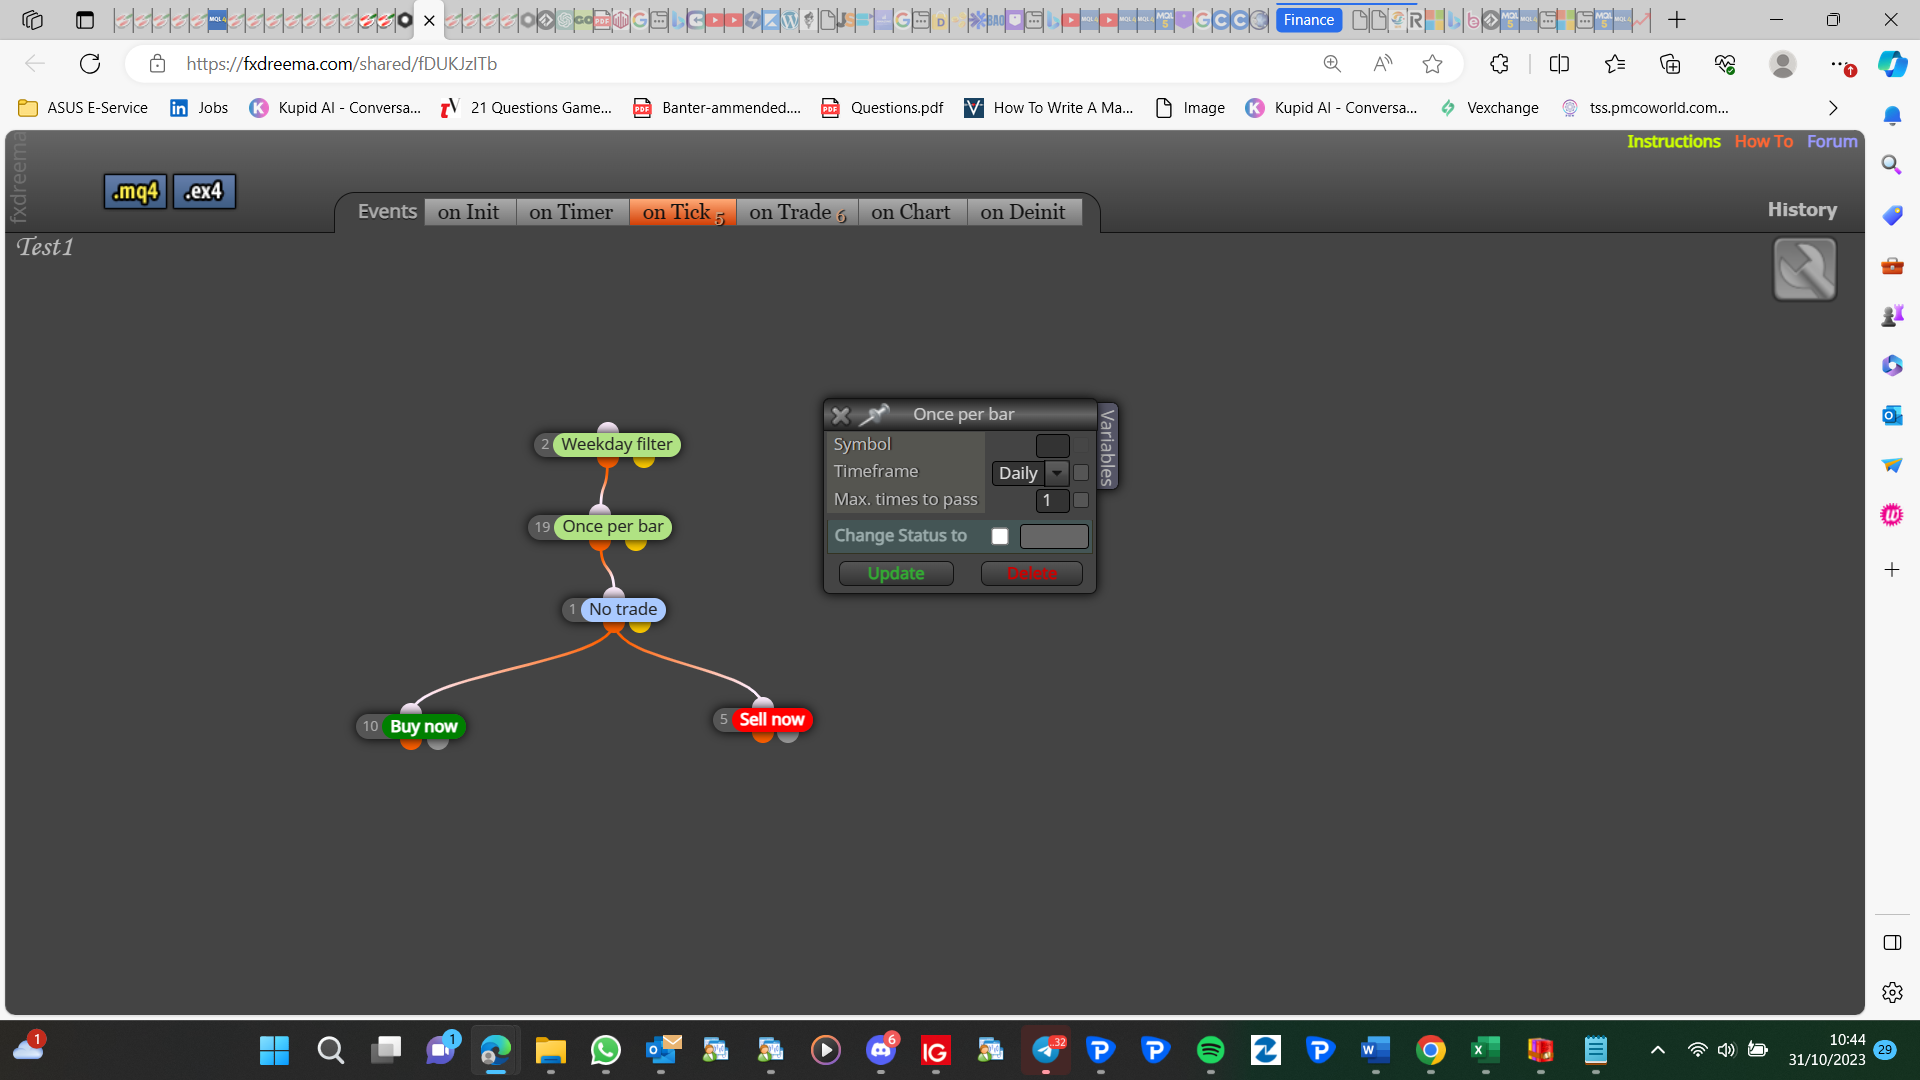Open Excel from the taskbar
Image resolution: width=1920 pixels, height=1080 pixels.
(1485, 1050)
